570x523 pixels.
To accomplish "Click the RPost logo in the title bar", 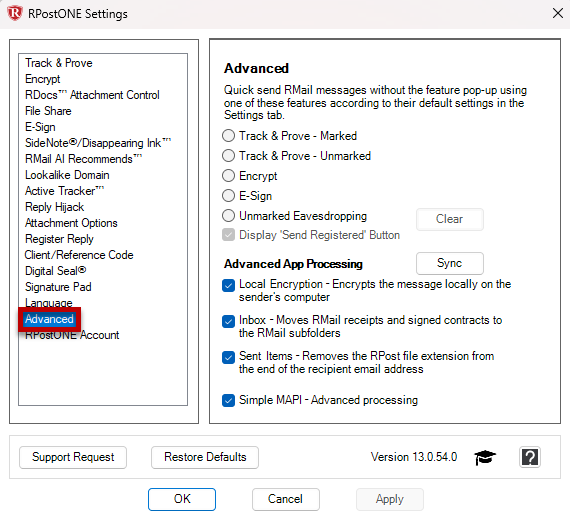I will 15,13.
